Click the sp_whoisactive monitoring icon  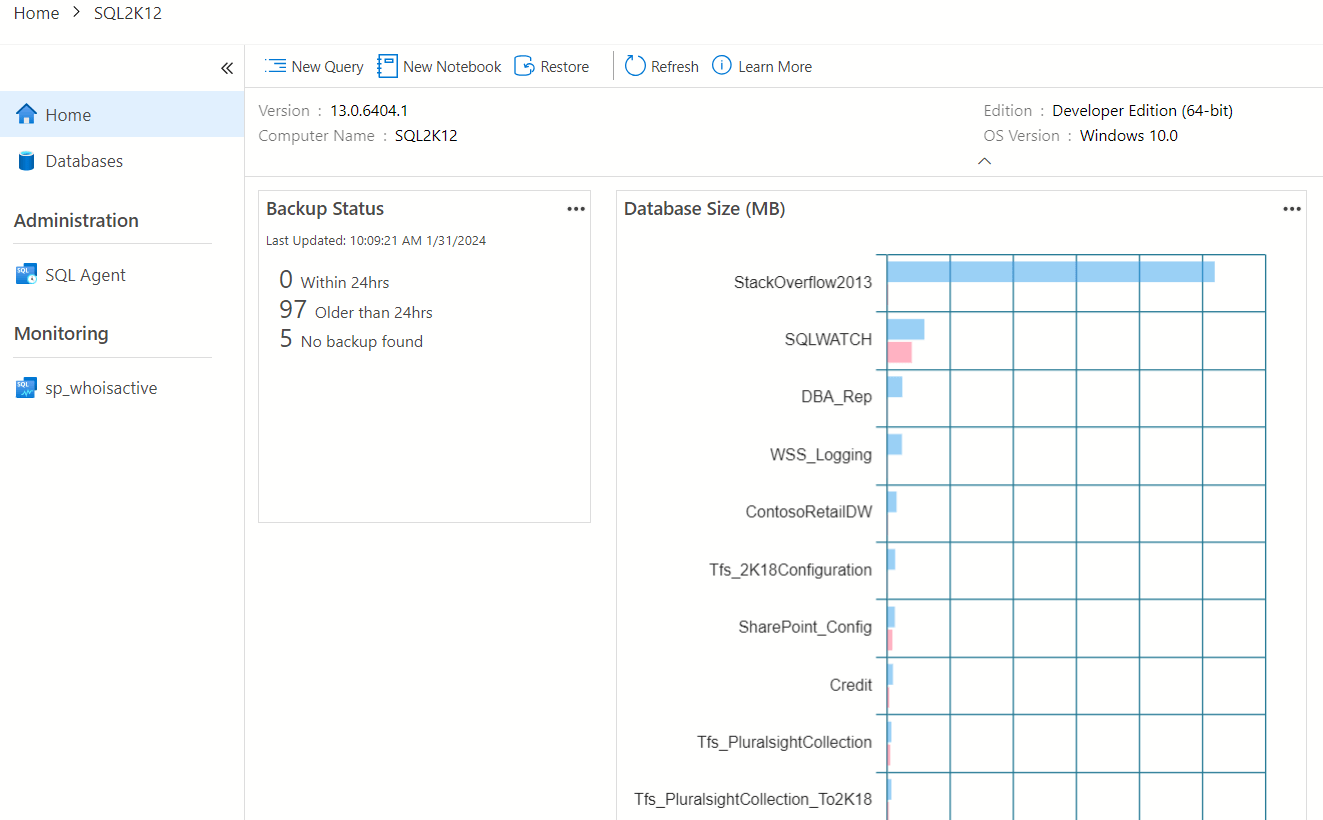pyautogui.click(x=27, y=388)
